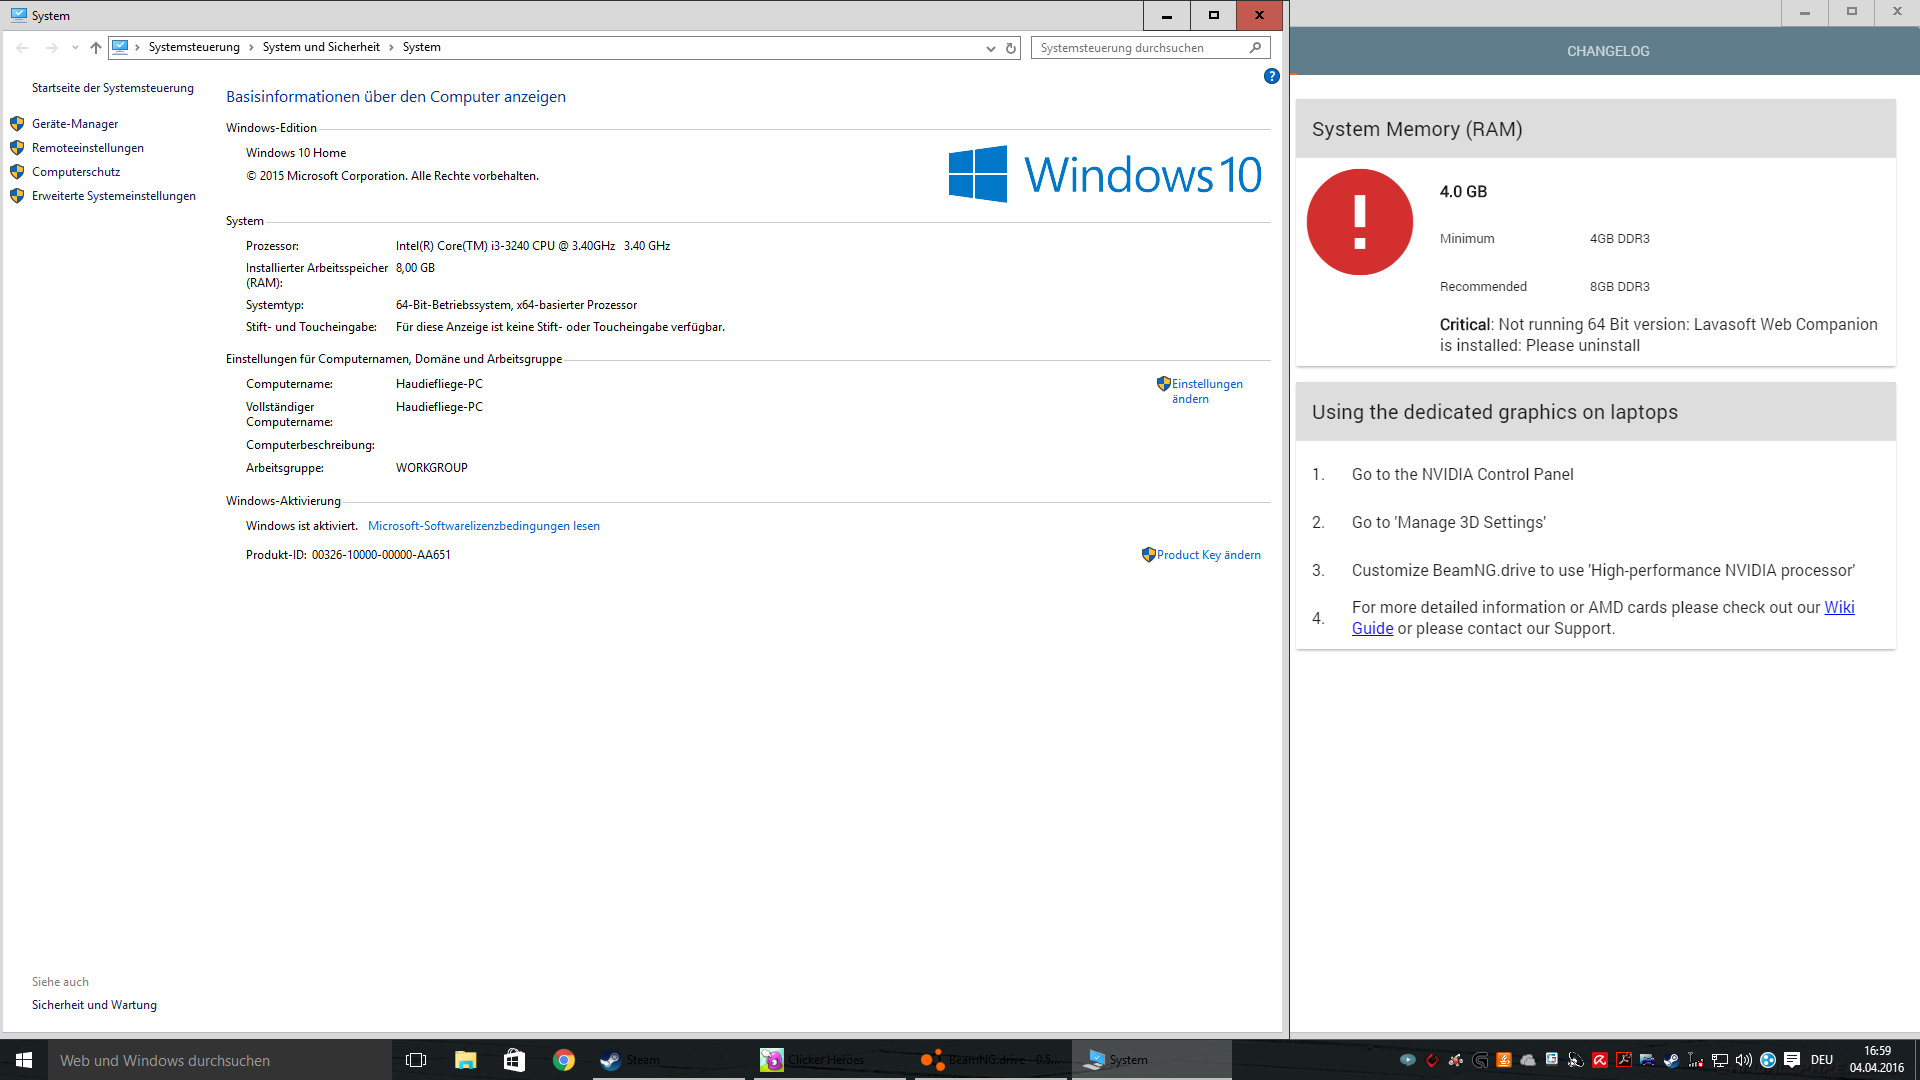Viewport: 1920px width, 1080px height.
Task: Select the 'System' breadcrumb segment
Action: click(x=421, y=47)
